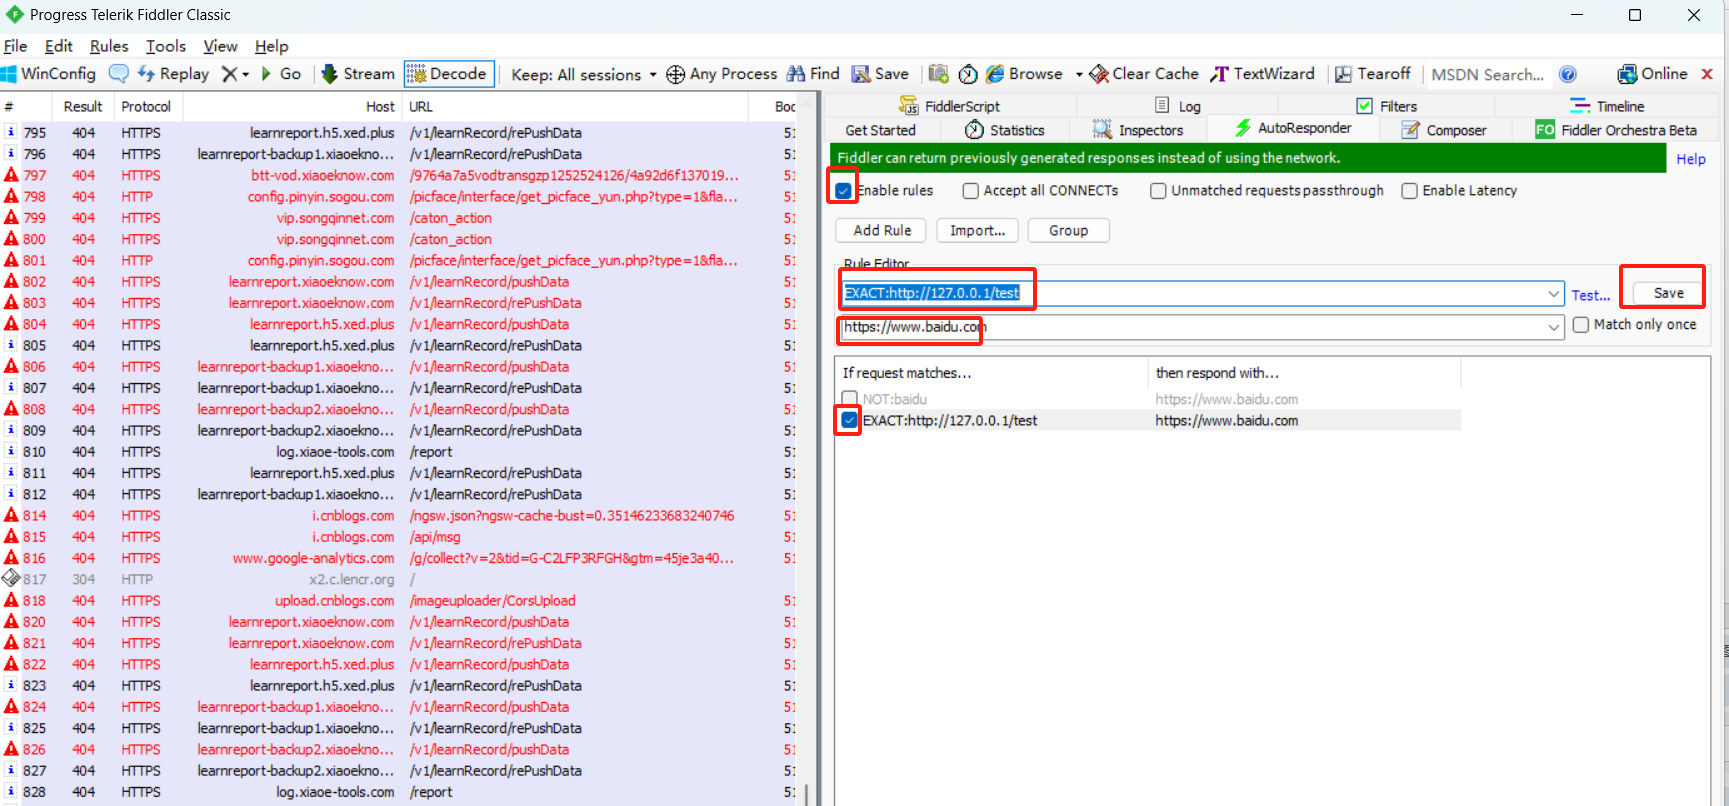1729x806 pixels.
Task: Click the comment speech bubble icon
Action: point(119,74)
